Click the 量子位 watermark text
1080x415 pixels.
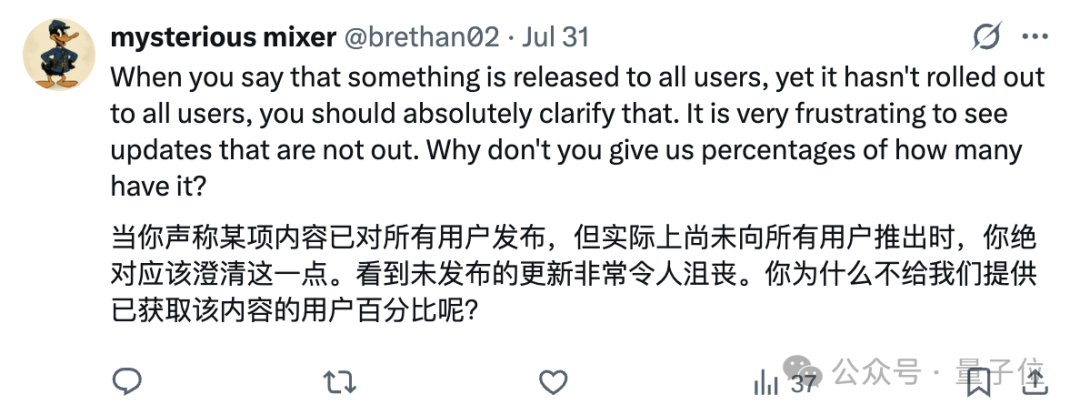999,373
